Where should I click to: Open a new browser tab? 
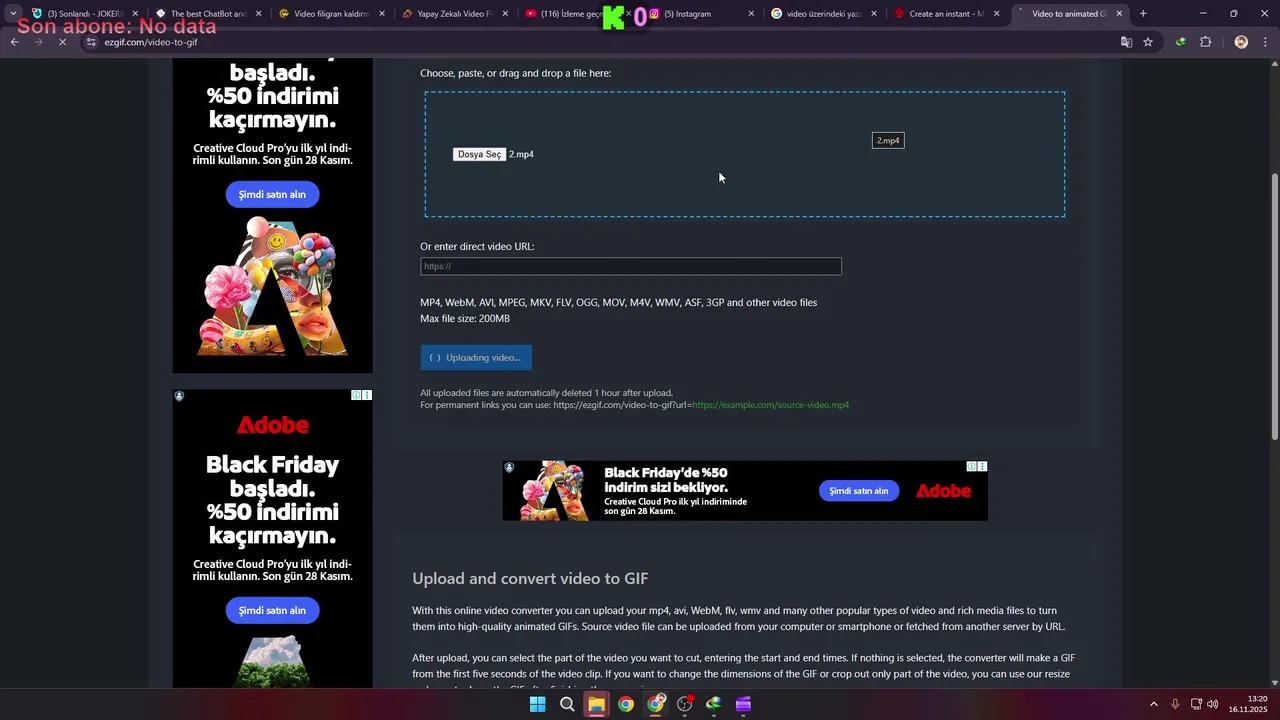[1143, 14]
